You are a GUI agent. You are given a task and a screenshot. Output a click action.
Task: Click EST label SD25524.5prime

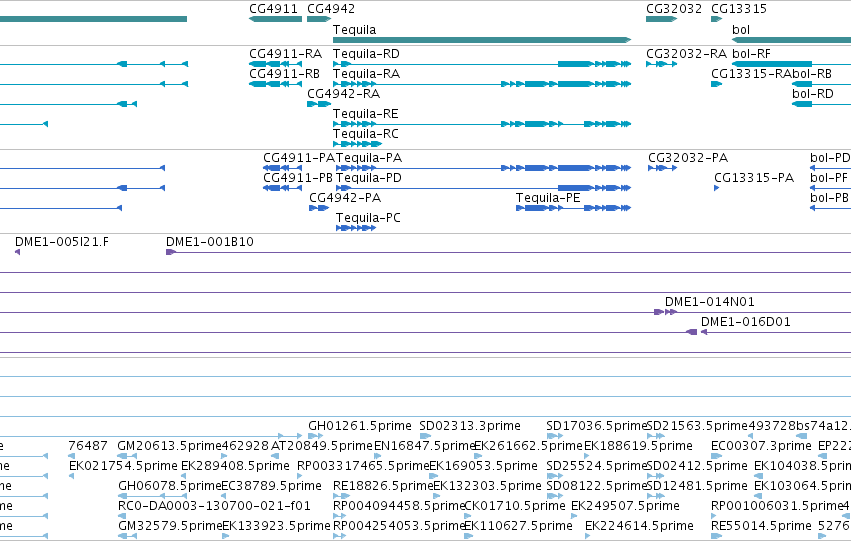pos(597,466)
